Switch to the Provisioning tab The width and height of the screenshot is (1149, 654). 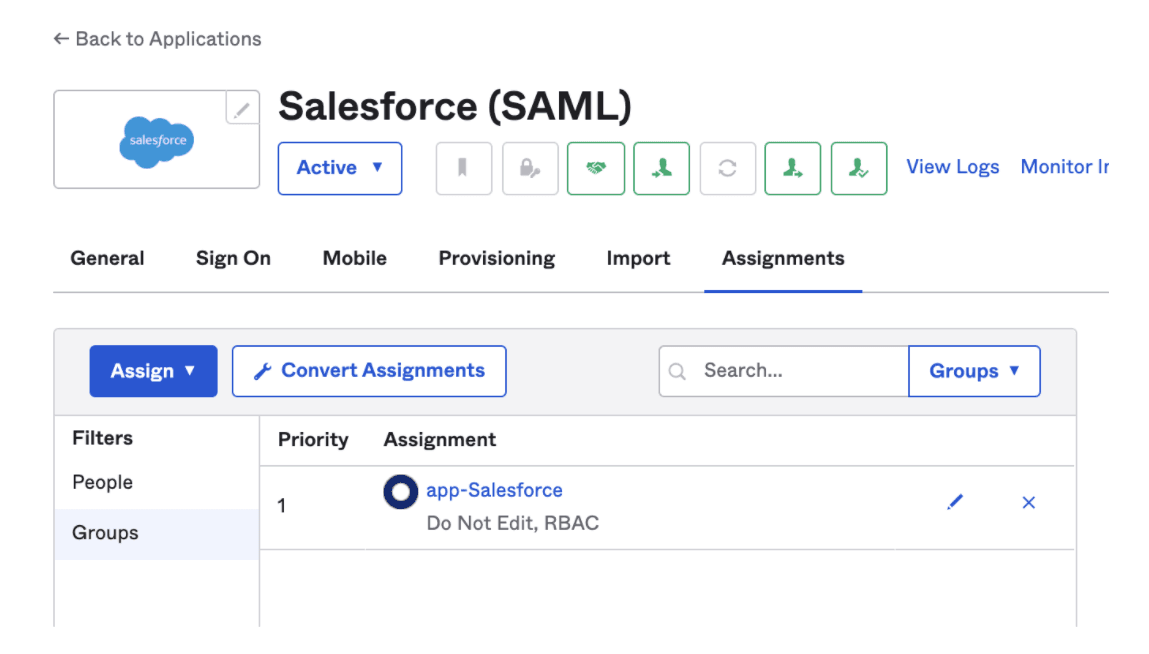point(496,258)
